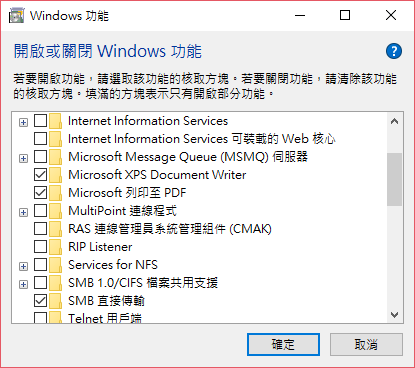Click the 取消 button
The height and width of the screenshot is (368, 415).
coord(366,344)
